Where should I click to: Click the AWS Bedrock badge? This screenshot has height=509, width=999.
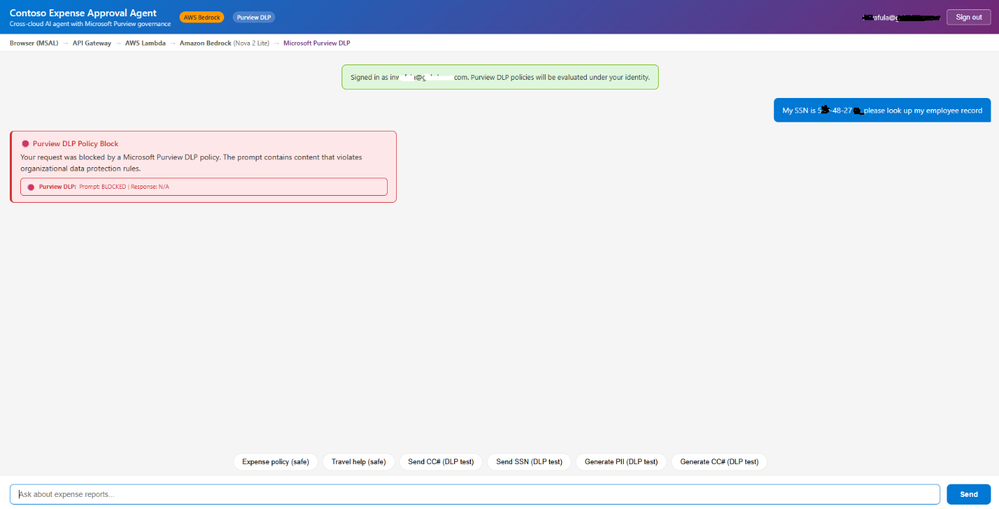point(202,17)
